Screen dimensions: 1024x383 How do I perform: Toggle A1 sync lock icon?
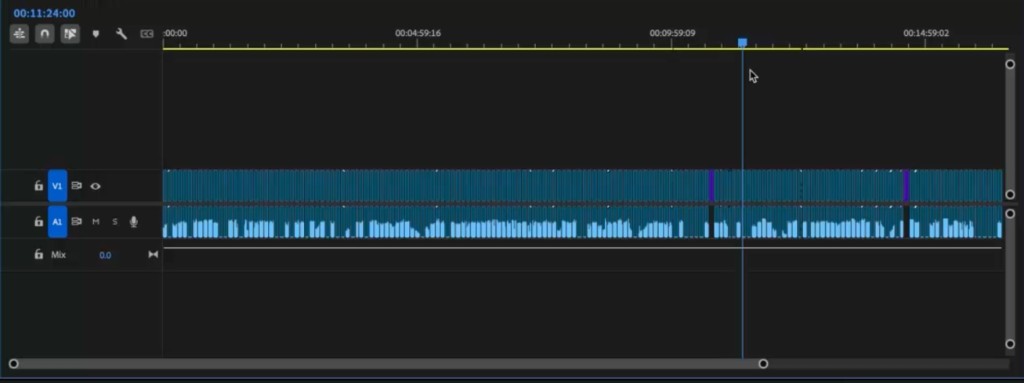point(76,222)
